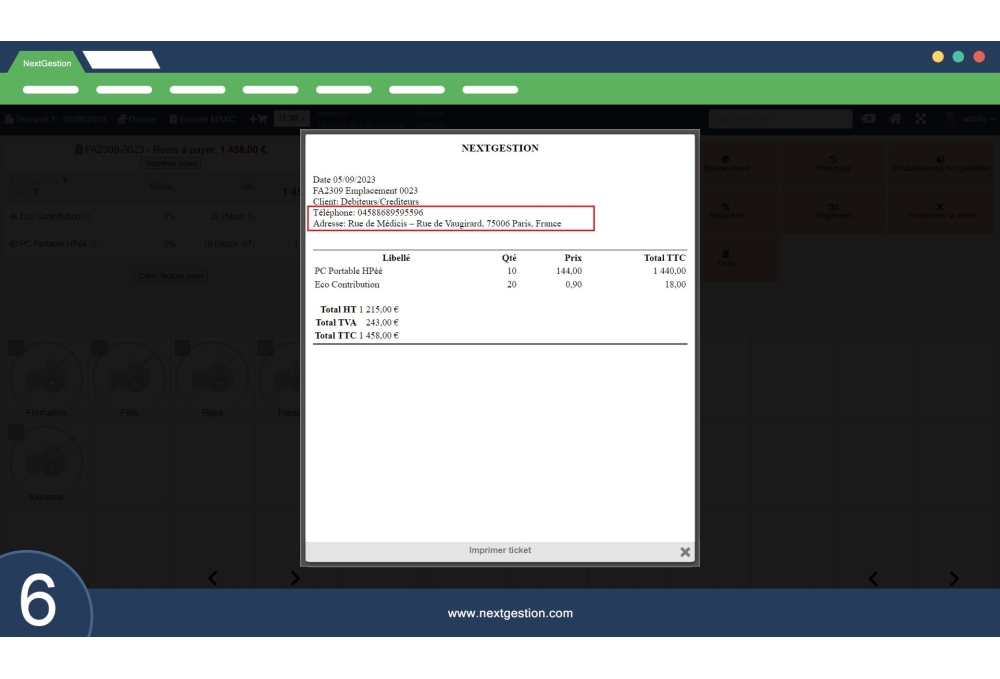Viewport: 1000px width, 679px height.
Task: Select the Société MAXC menu item
Action: [206, 120]
